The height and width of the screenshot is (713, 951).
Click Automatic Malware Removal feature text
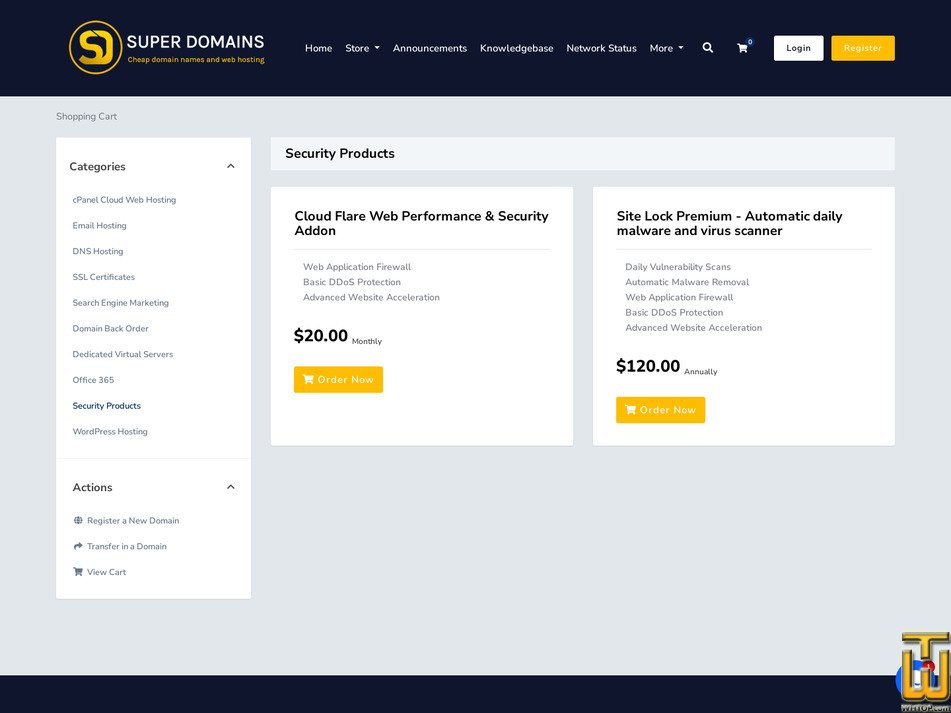[x=687, y=282]
